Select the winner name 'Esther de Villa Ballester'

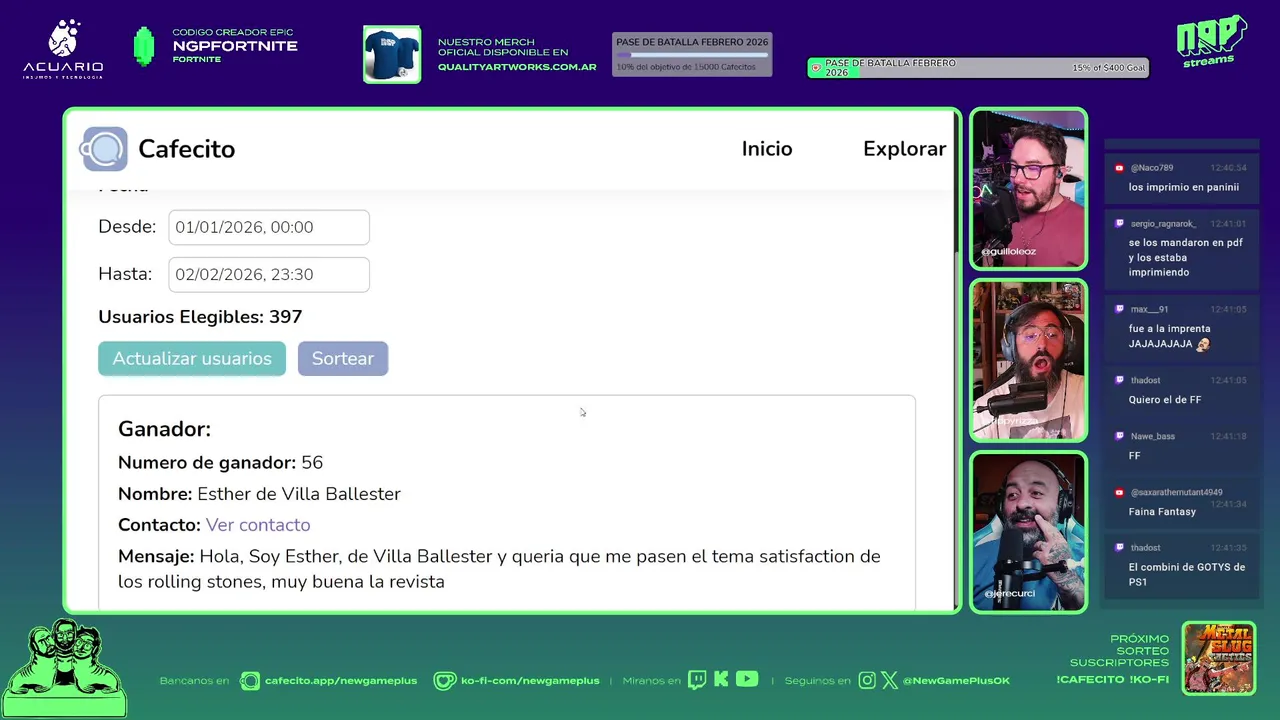tap(299, 494)
